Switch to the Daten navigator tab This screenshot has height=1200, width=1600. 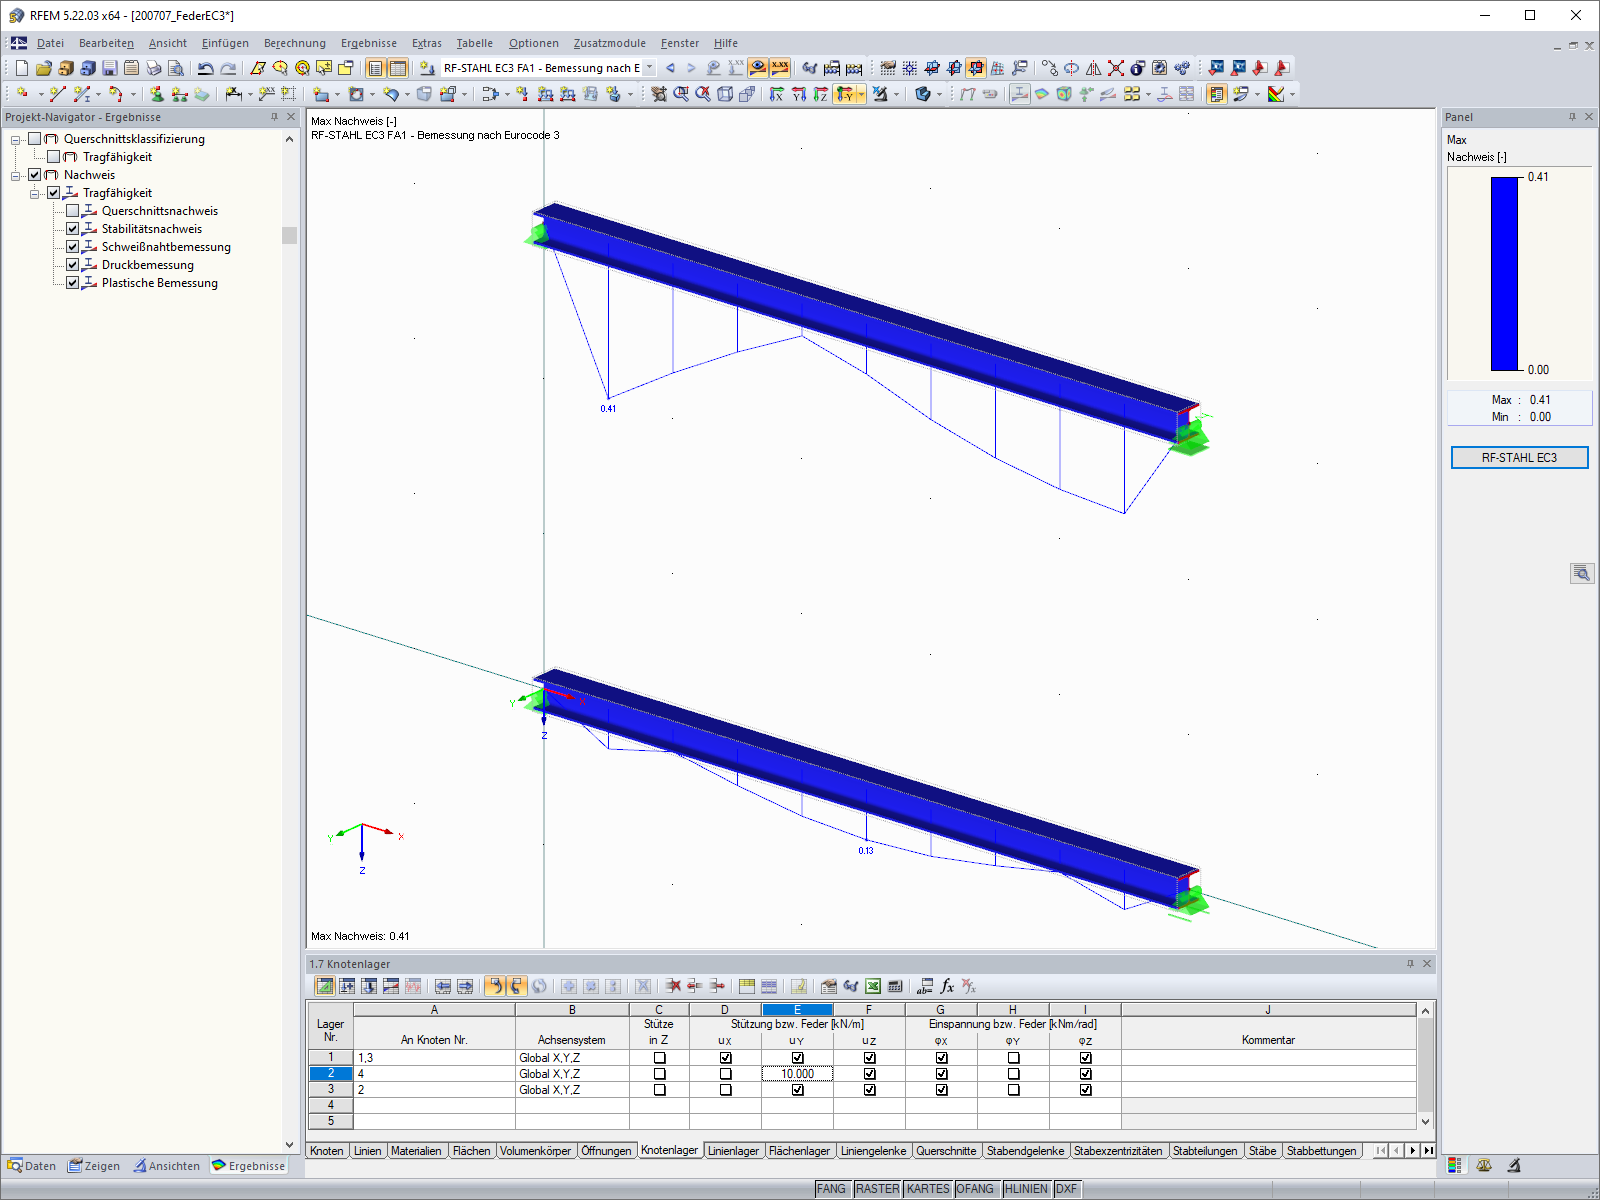click(32, 1166)
